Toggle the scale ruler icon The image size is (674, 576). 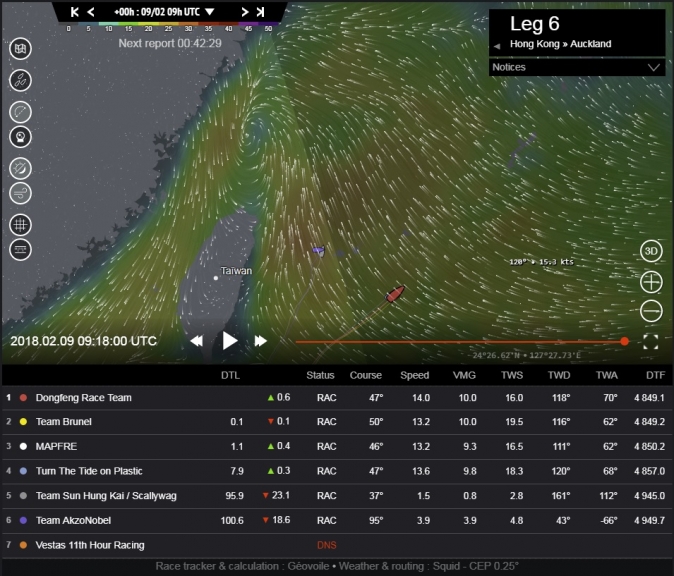20,250
